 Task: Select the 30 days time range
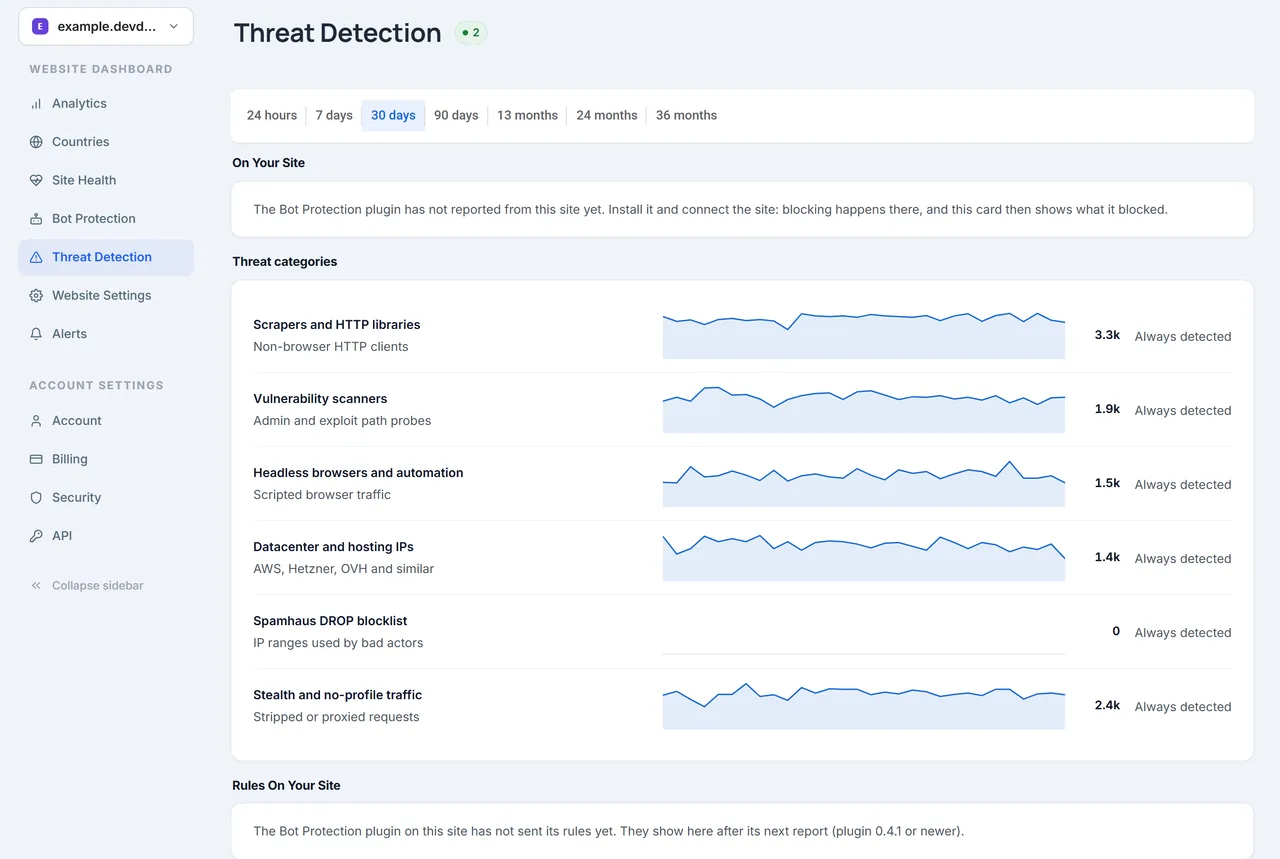click(393, 116)
